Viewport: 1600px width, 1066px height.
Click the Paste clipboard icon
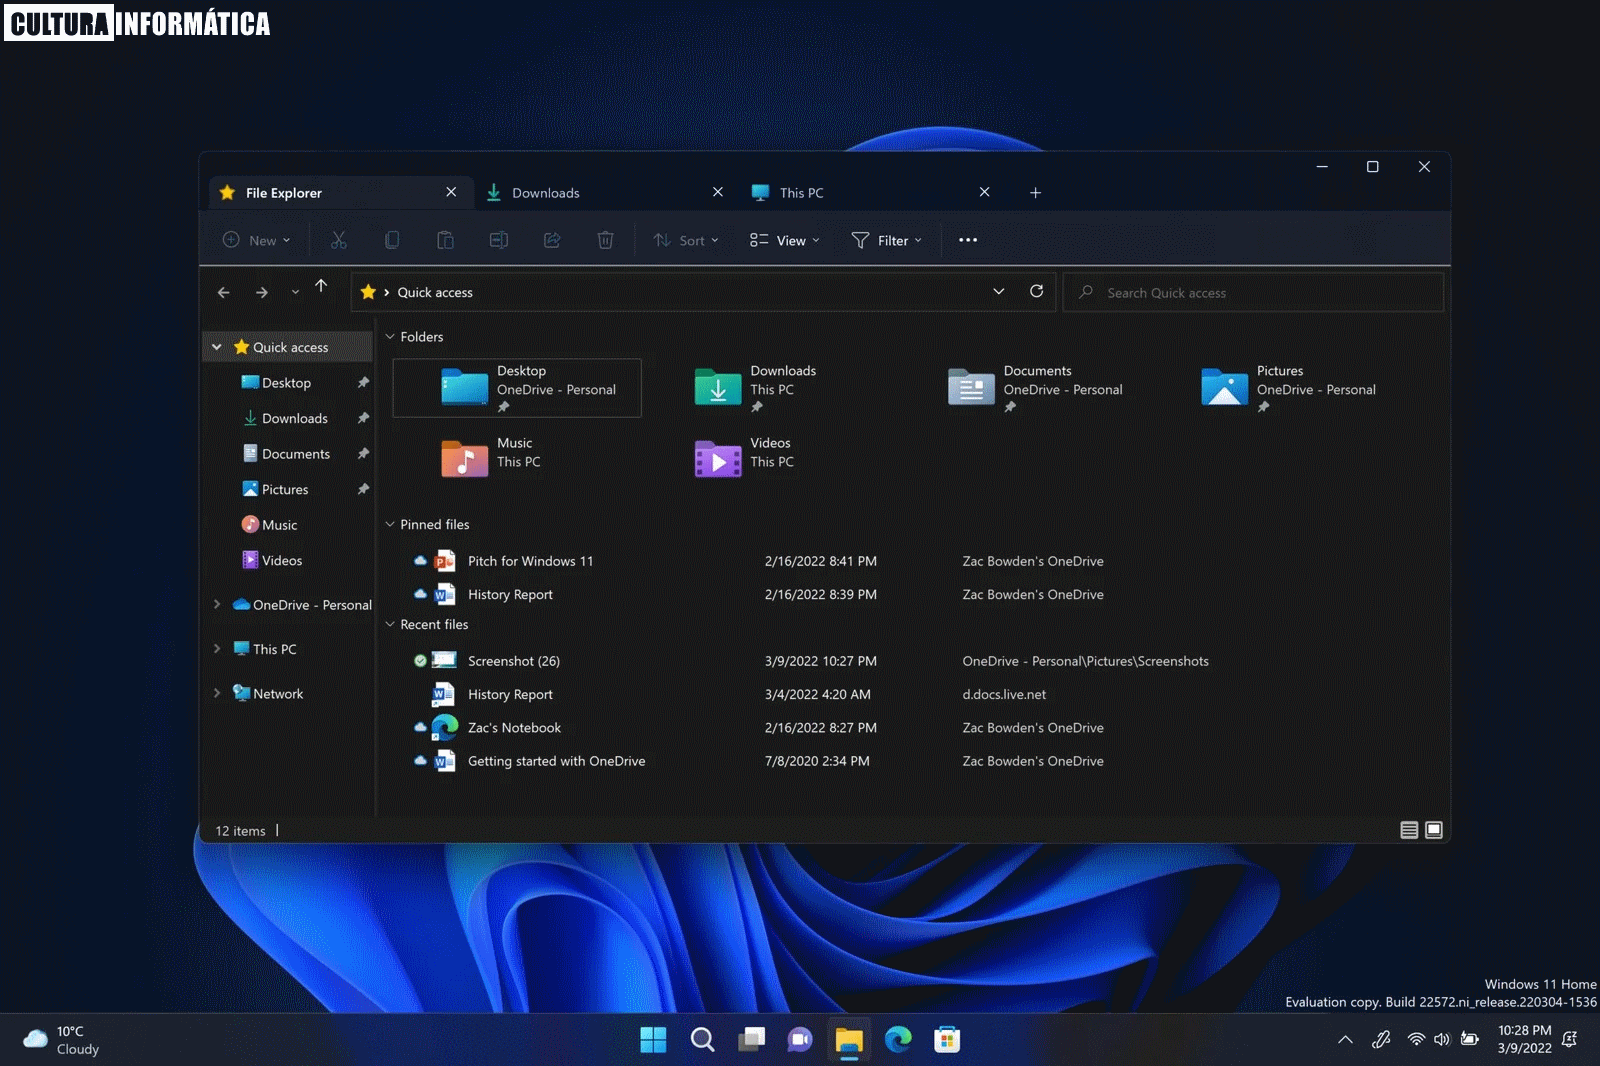[x=445, y=240]
